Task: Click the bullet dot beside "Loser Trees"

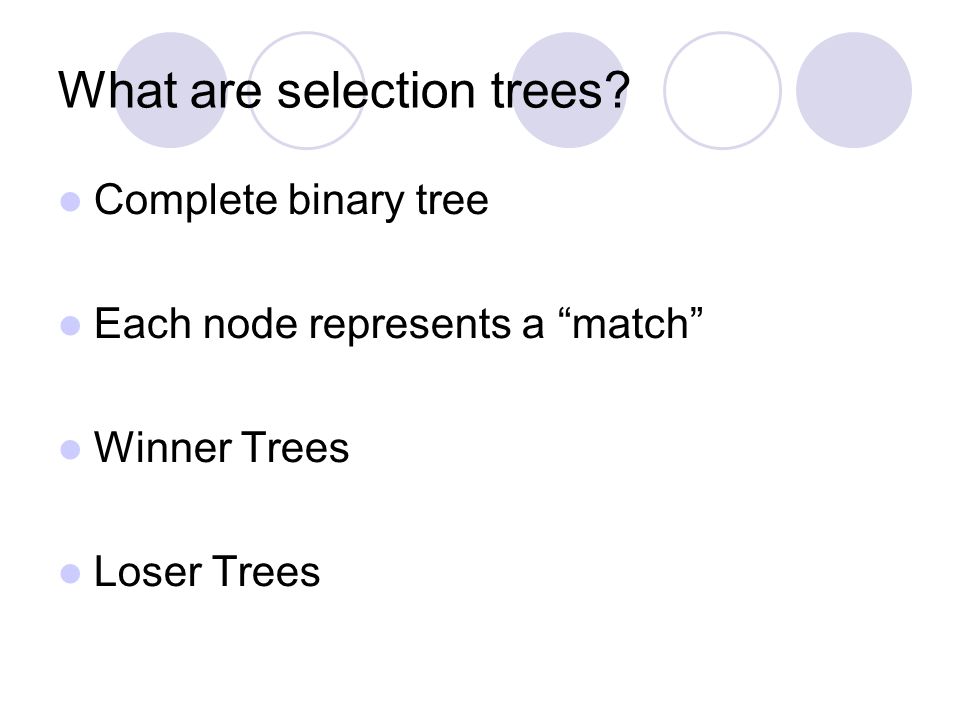Action: [x=70, y=574]
